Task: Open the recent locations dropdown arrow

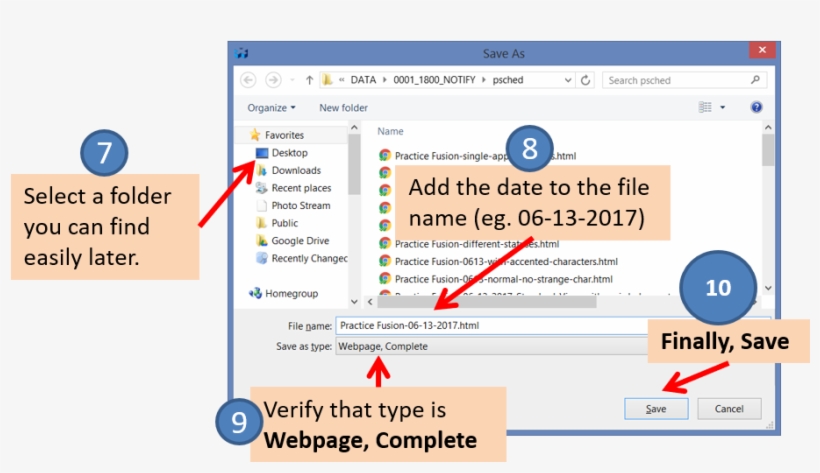Action: pyautogui.click(x=292, y=80)
